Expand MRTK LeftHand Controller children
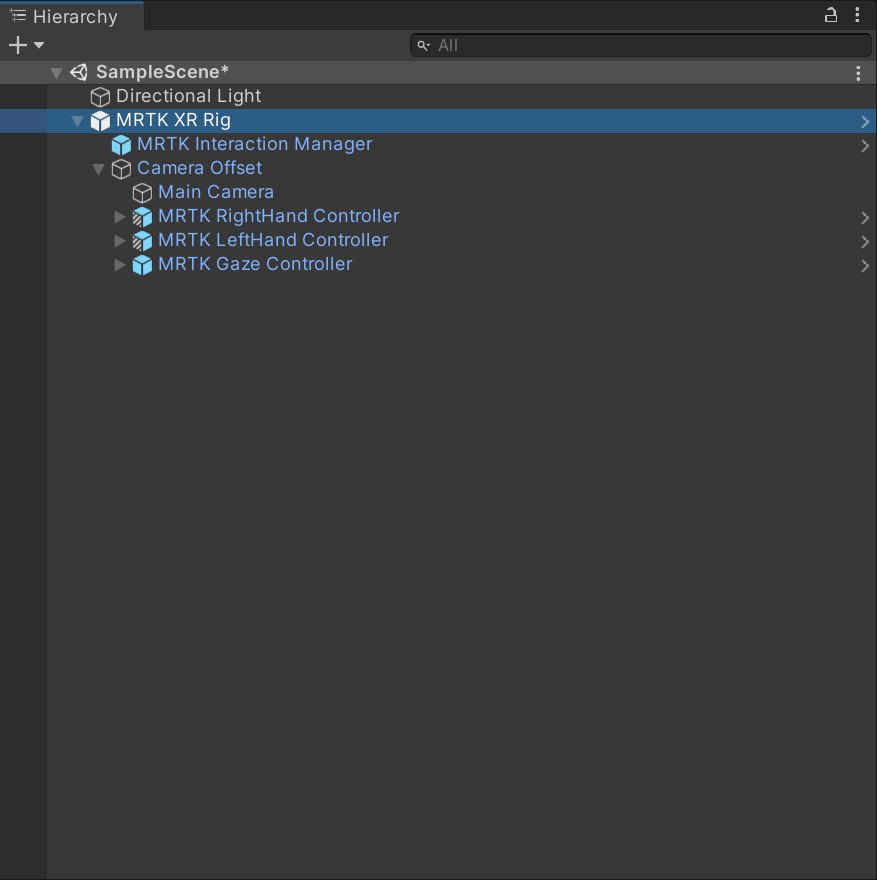The width and height of the screenshot is (877, 880). (120, 240)
